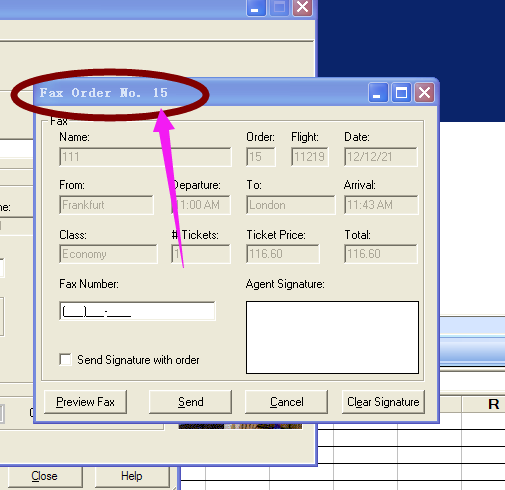Image resolution: width=505 pixels, height=490 pixels.
Task: Close the Fax Order No. 15 dialog
Action: (424, 92)
